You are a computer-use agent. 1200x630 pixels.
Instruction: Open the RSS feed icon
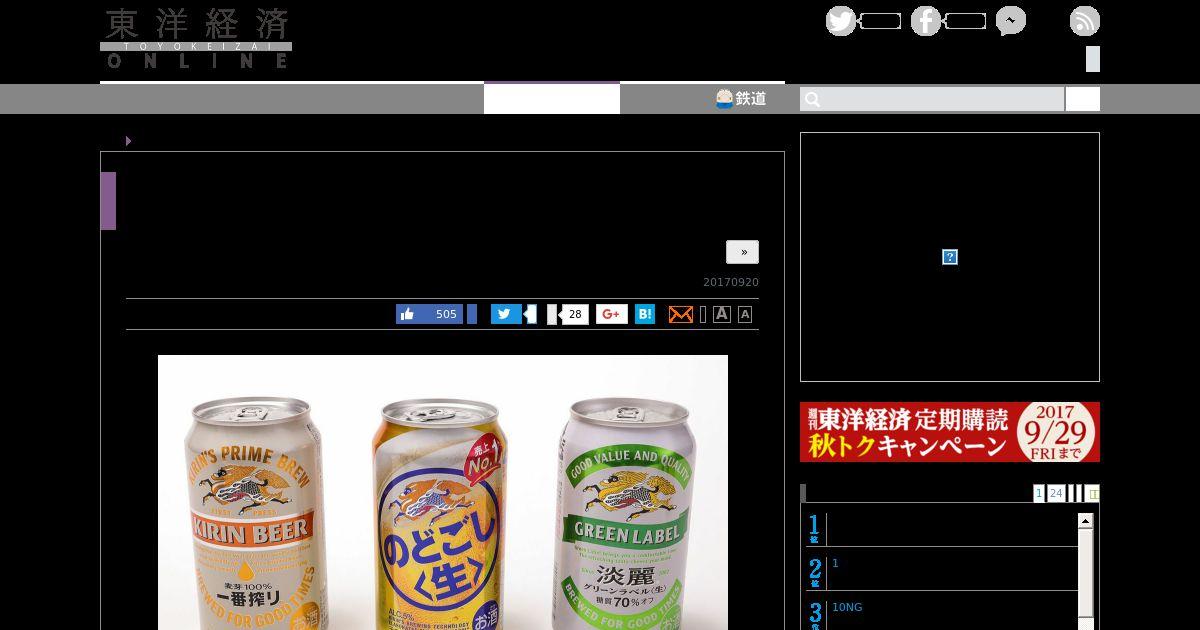tap(1085, 21)
